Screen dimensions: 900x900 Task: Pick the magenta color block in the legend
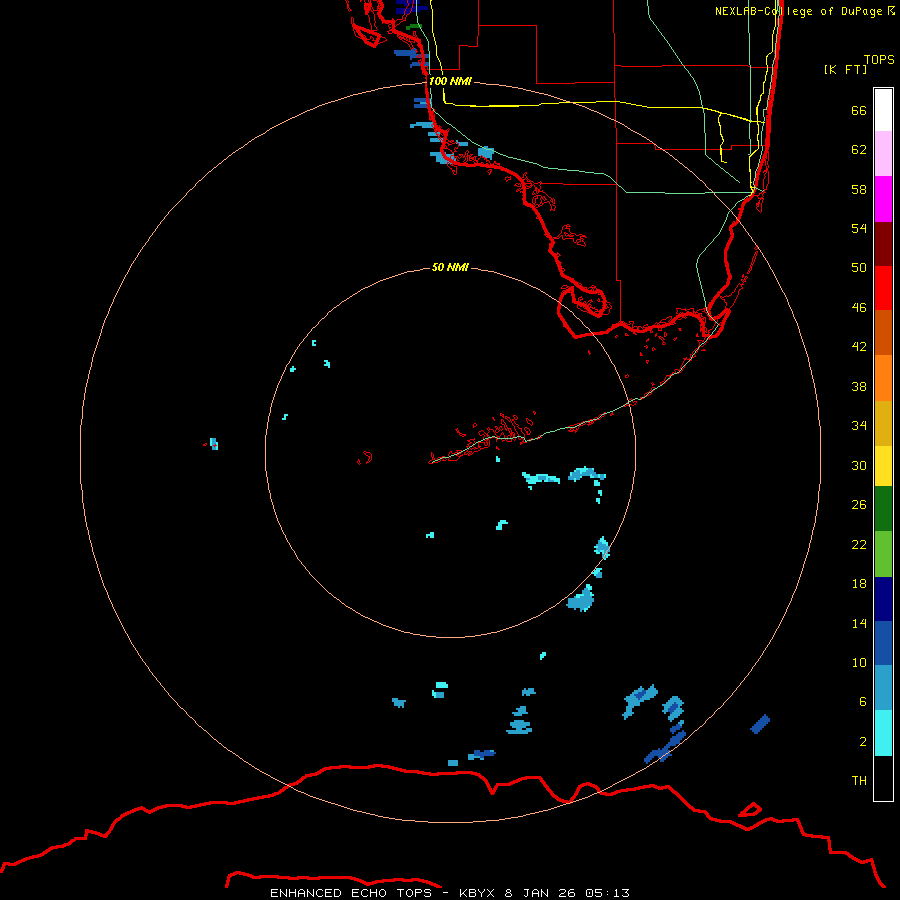pyautogui.click(x=883, y=199)
